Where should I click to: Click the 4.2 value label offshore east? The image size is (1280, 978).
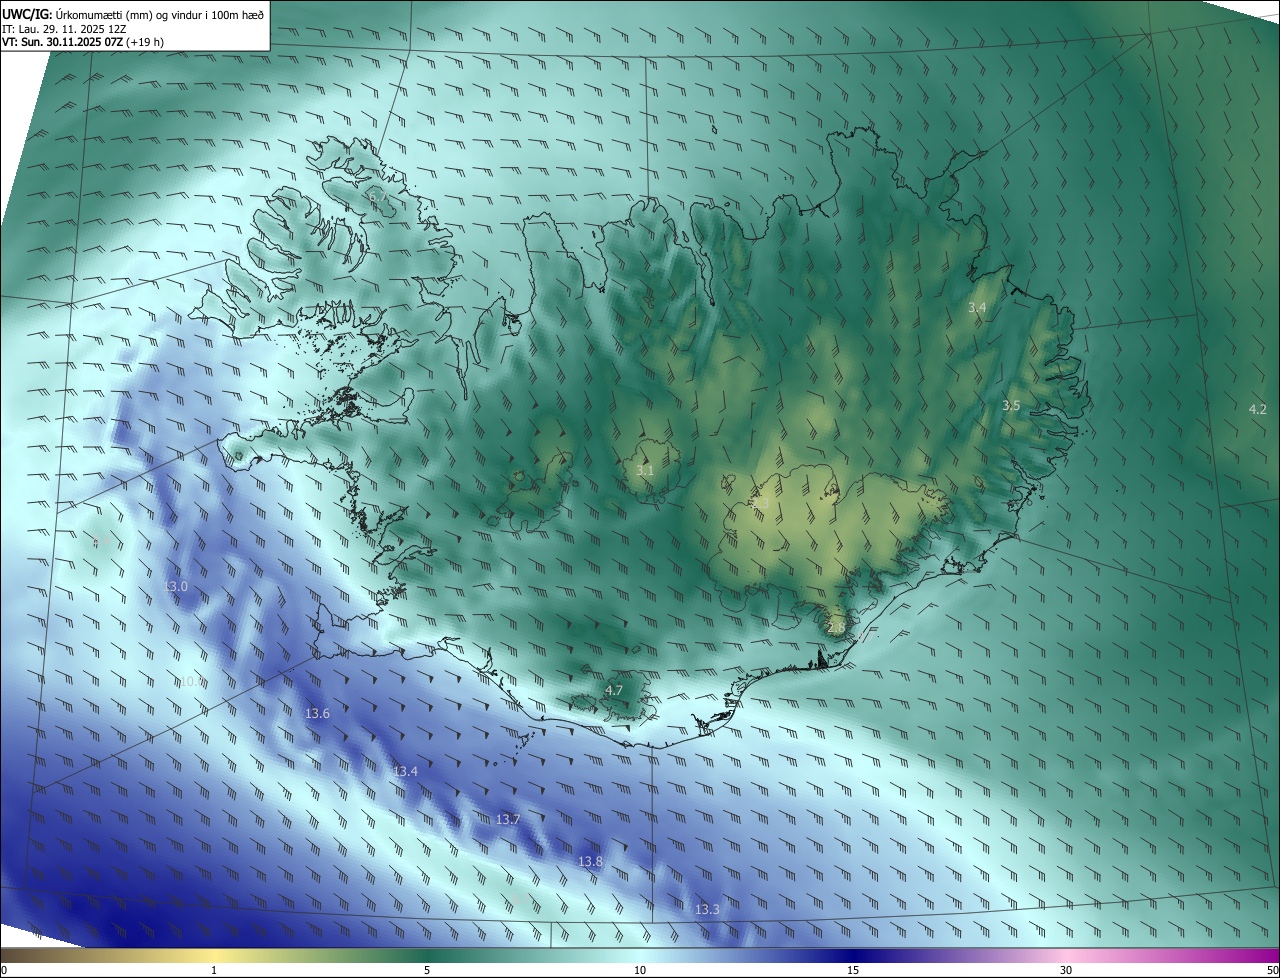[x=1258, y=409]
